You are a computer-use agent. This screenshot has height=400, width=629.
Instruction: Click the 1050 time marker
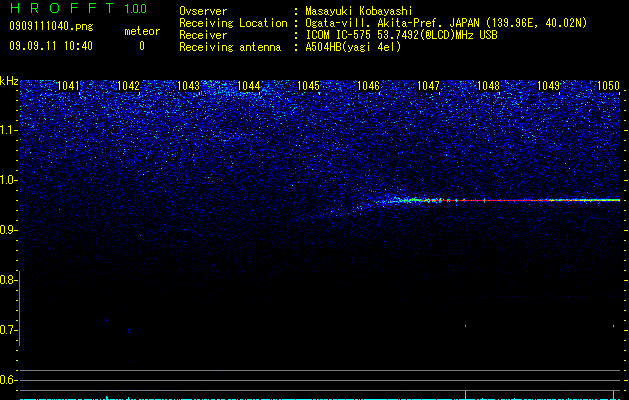(x=609, y=86)
